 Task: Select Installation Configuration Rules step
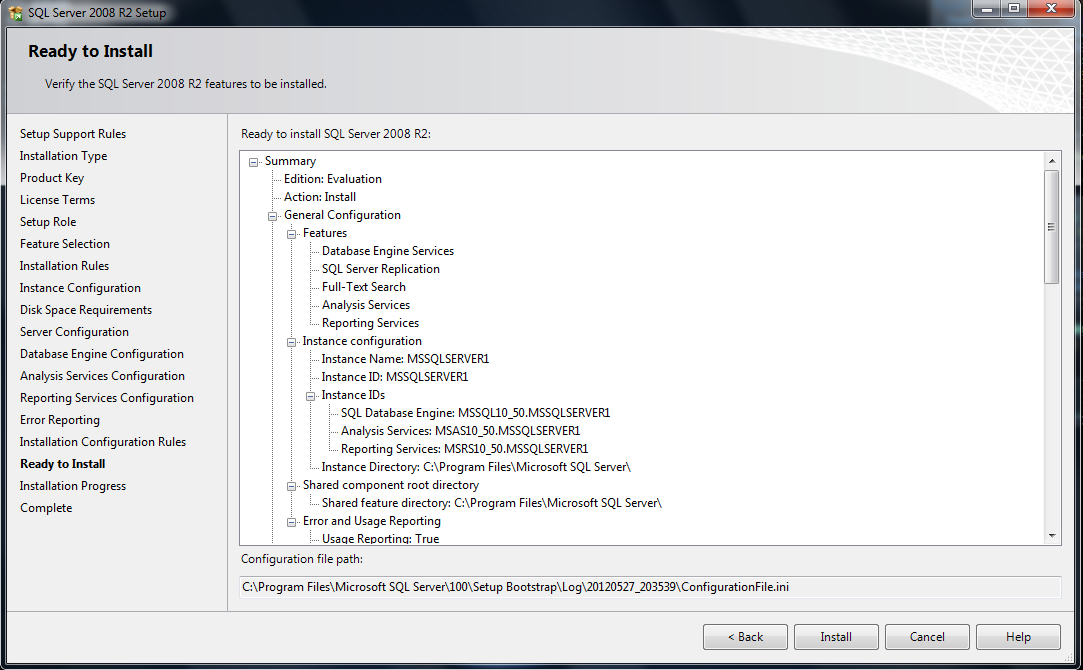tap(103, 442)
